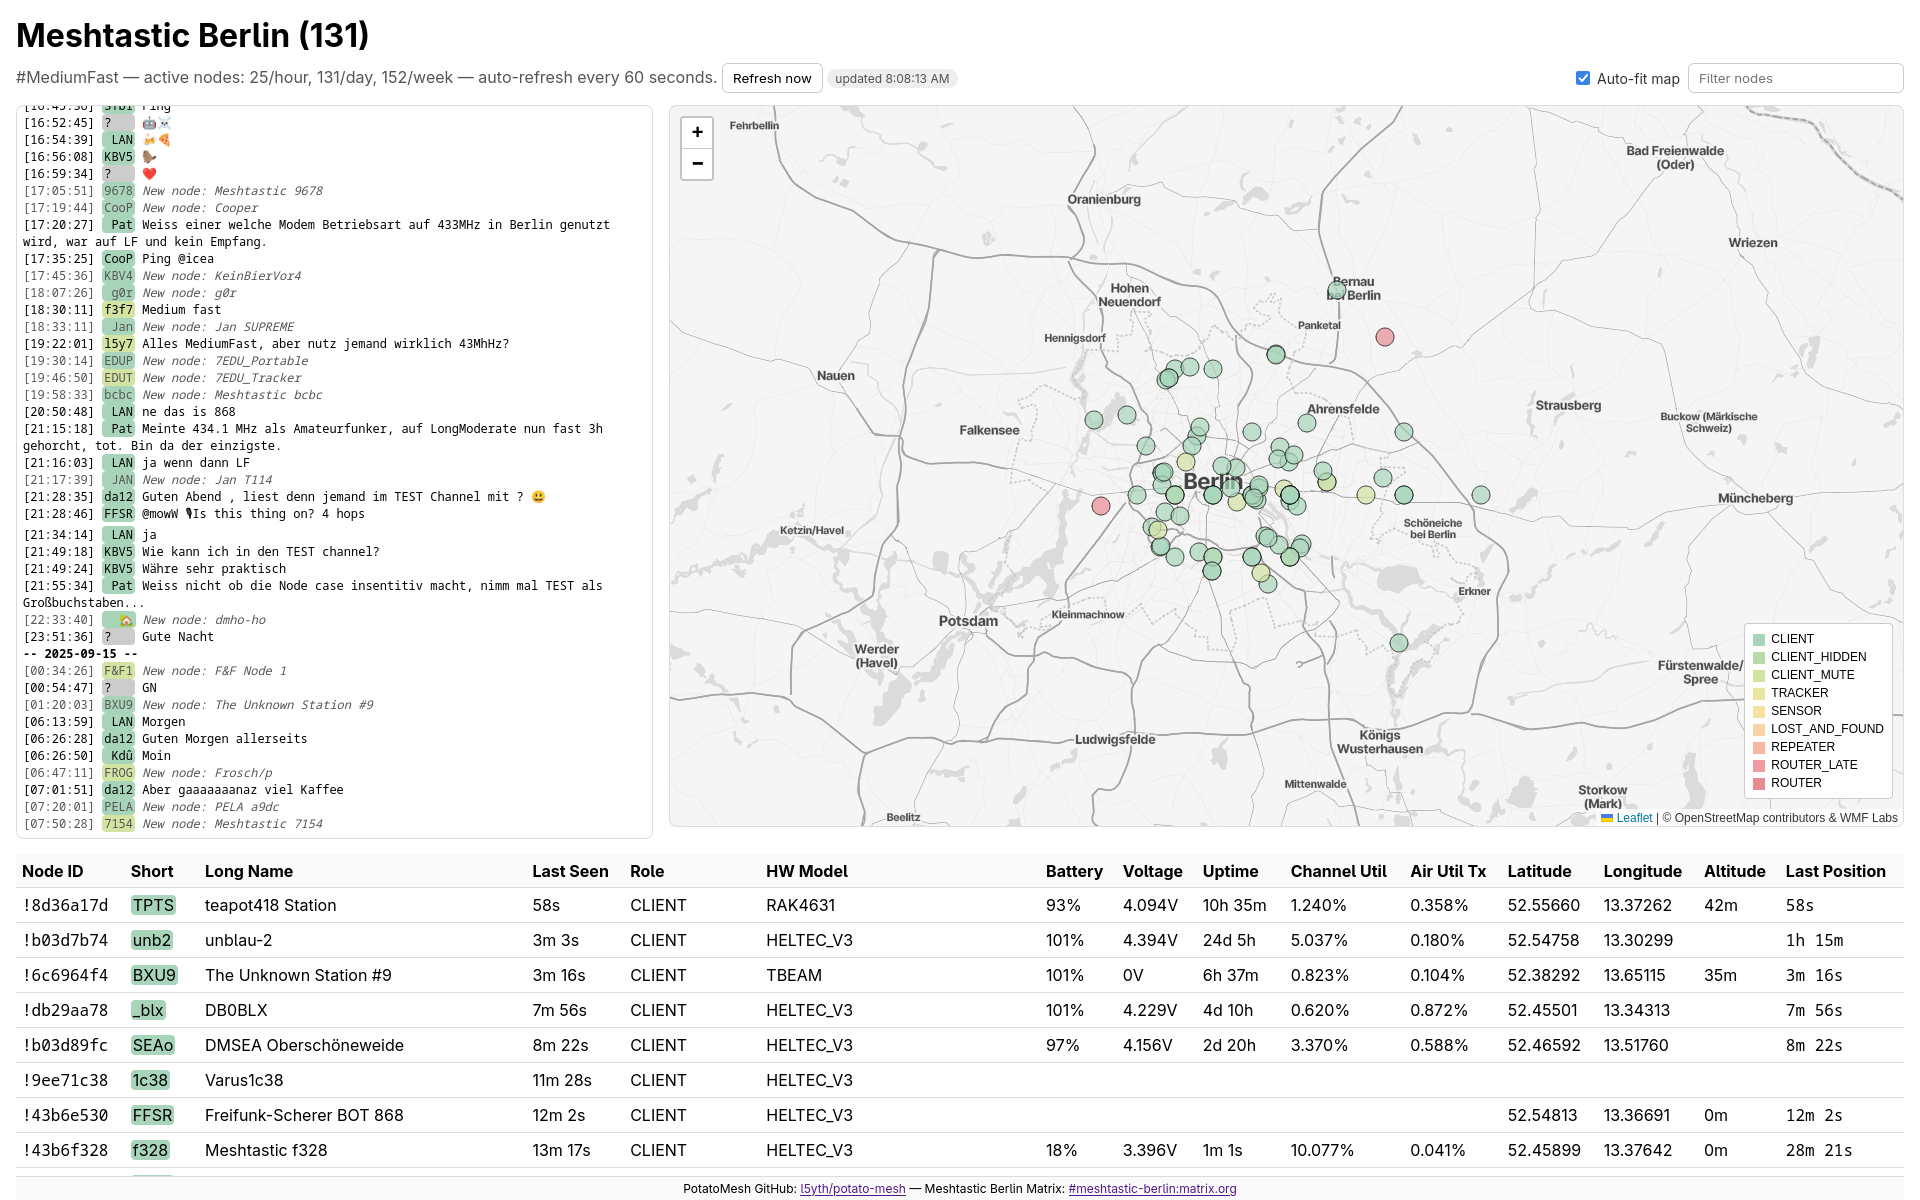
Task: Open l5yth/potato-mesh GitHub link
Action: click(852, 1189)
